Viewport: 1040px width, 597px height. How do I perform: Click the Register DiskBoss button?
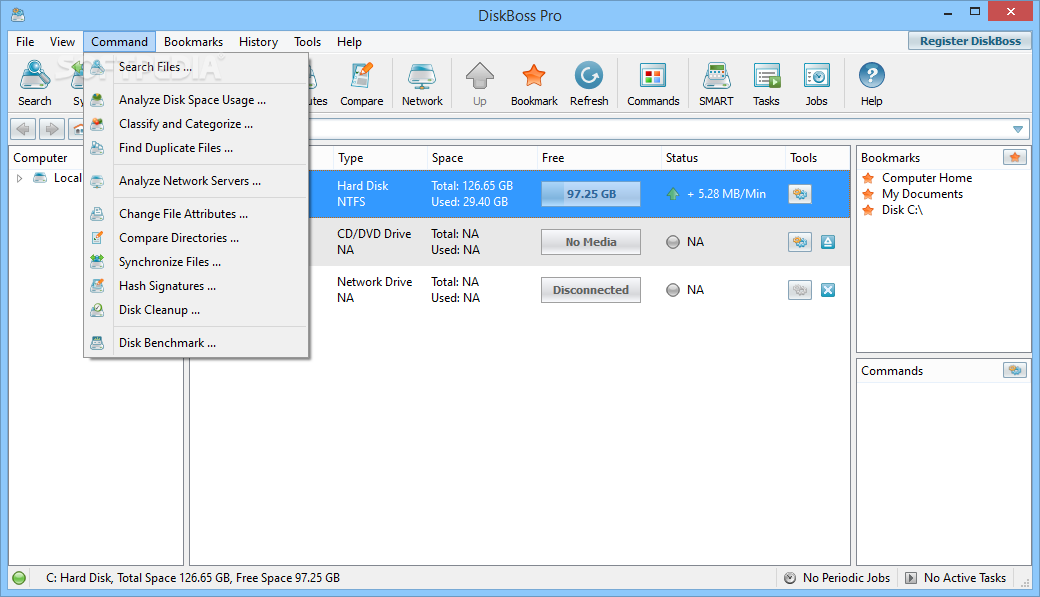(x=970, y=41)
